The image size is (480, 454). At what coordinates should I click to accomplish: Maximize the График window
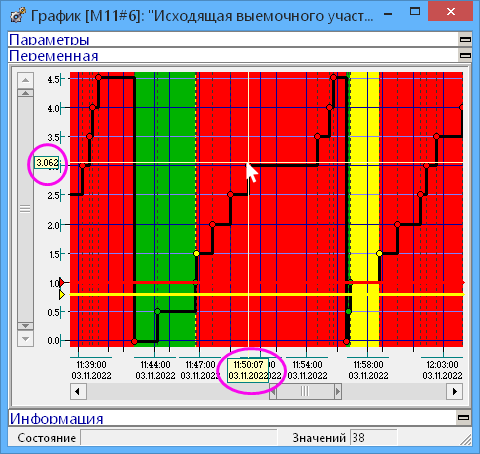point(415,12)
